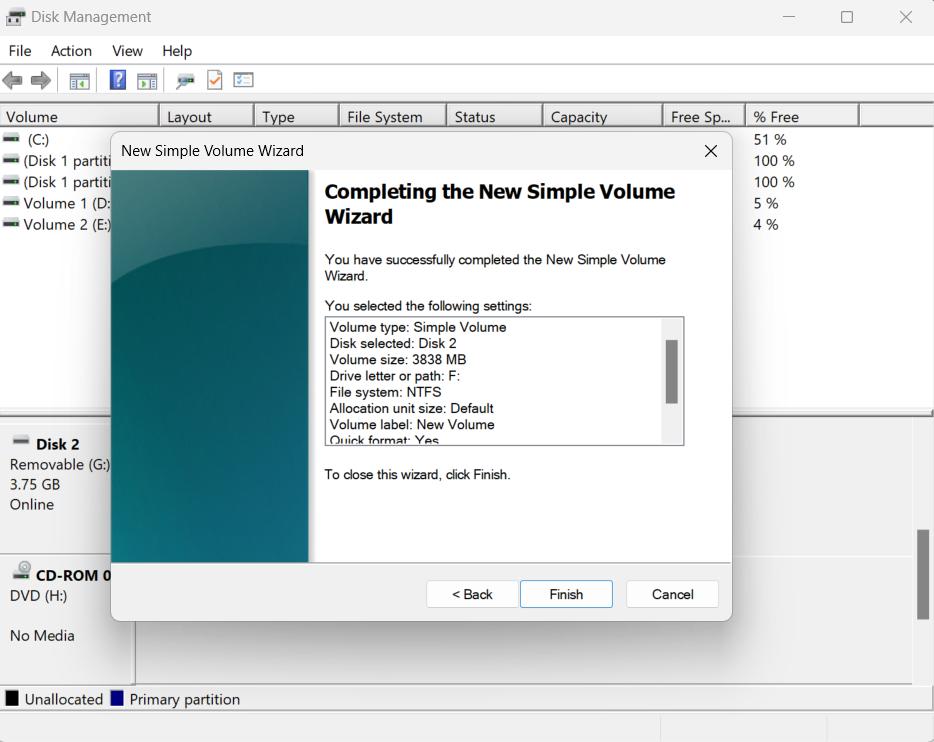Click the Rescan Disks toolbar icon
934x742 pixels.
tap(185, 81)
